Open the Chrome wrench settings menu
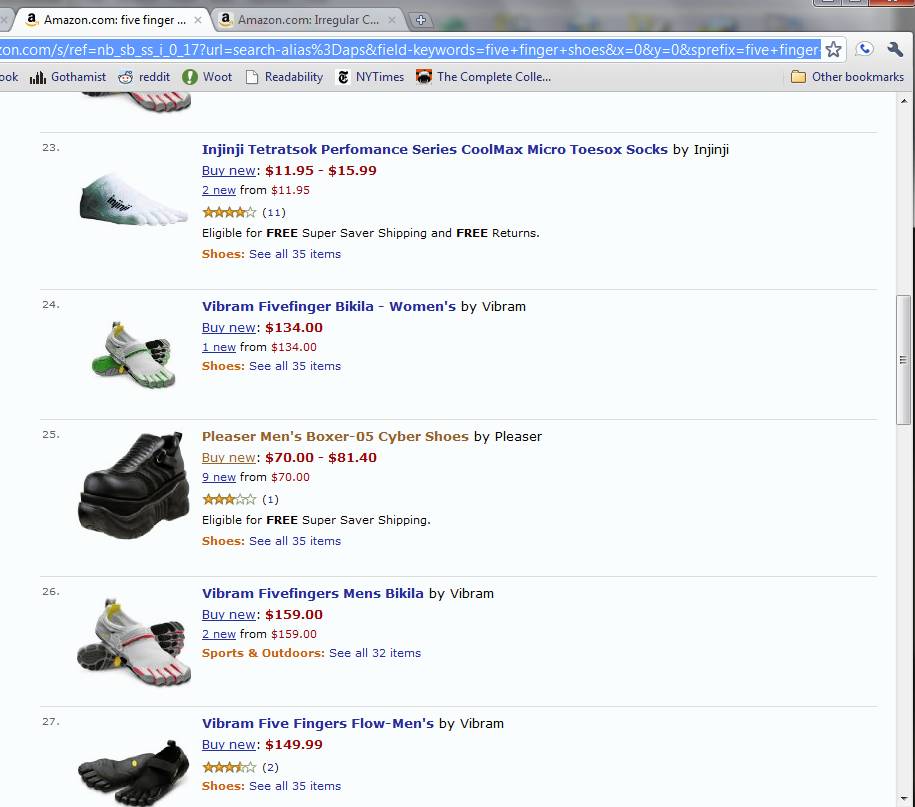 [893, 48]
